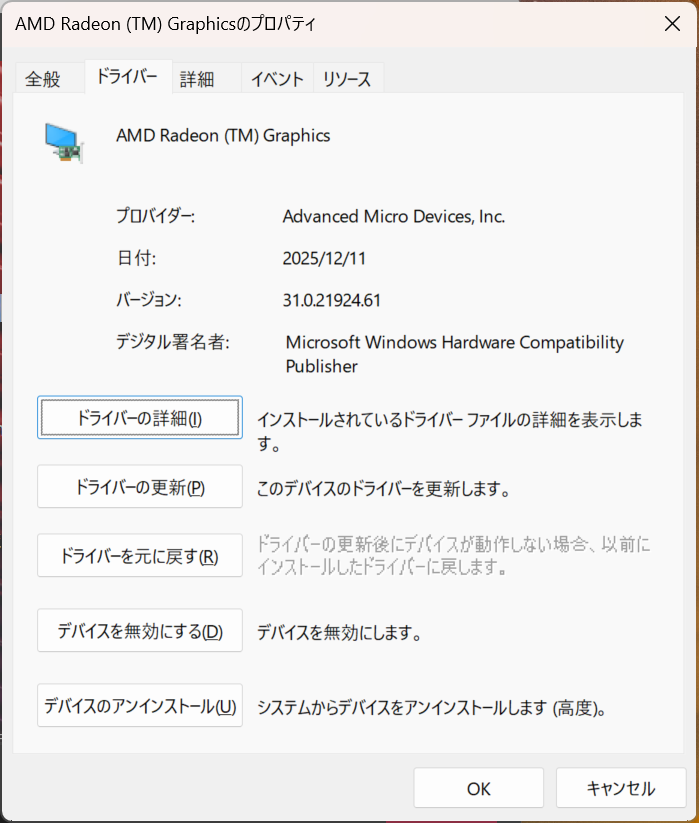
Task: Go to the イベント tab
Action: [277, 79]
